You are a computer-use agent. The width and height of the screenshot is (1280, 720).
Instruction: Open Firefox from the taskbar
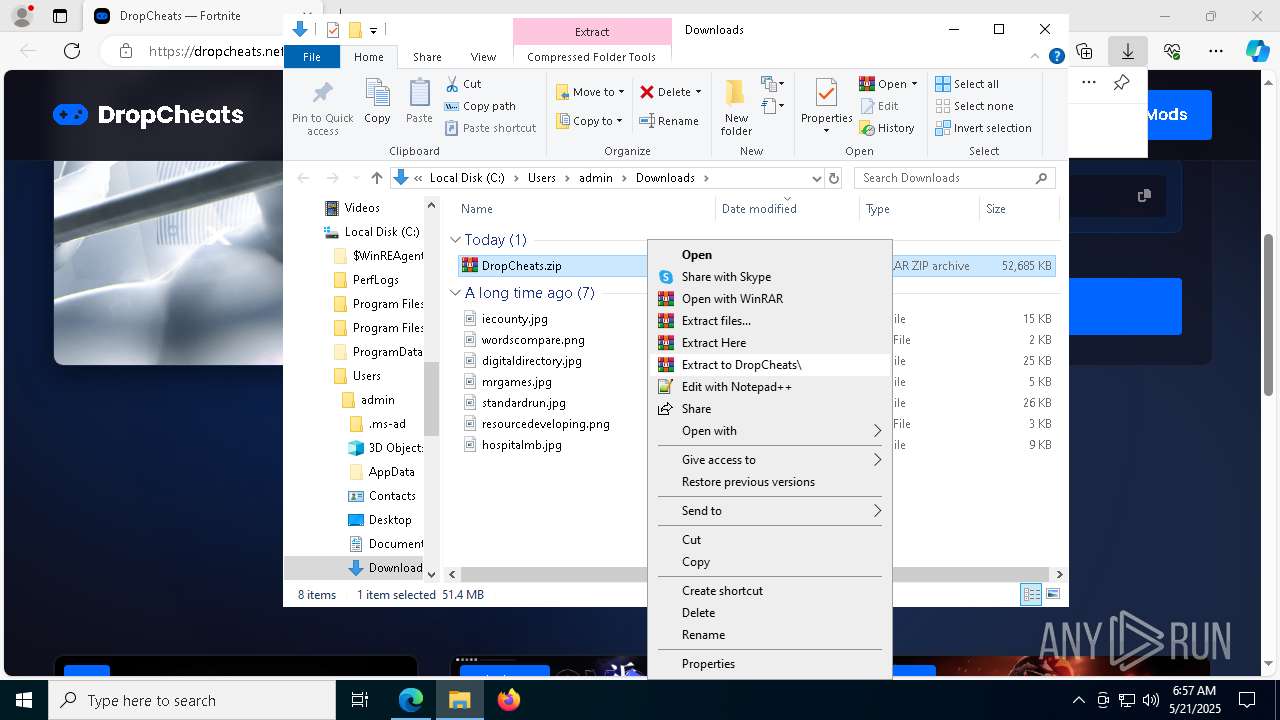[x=509, y=700]
